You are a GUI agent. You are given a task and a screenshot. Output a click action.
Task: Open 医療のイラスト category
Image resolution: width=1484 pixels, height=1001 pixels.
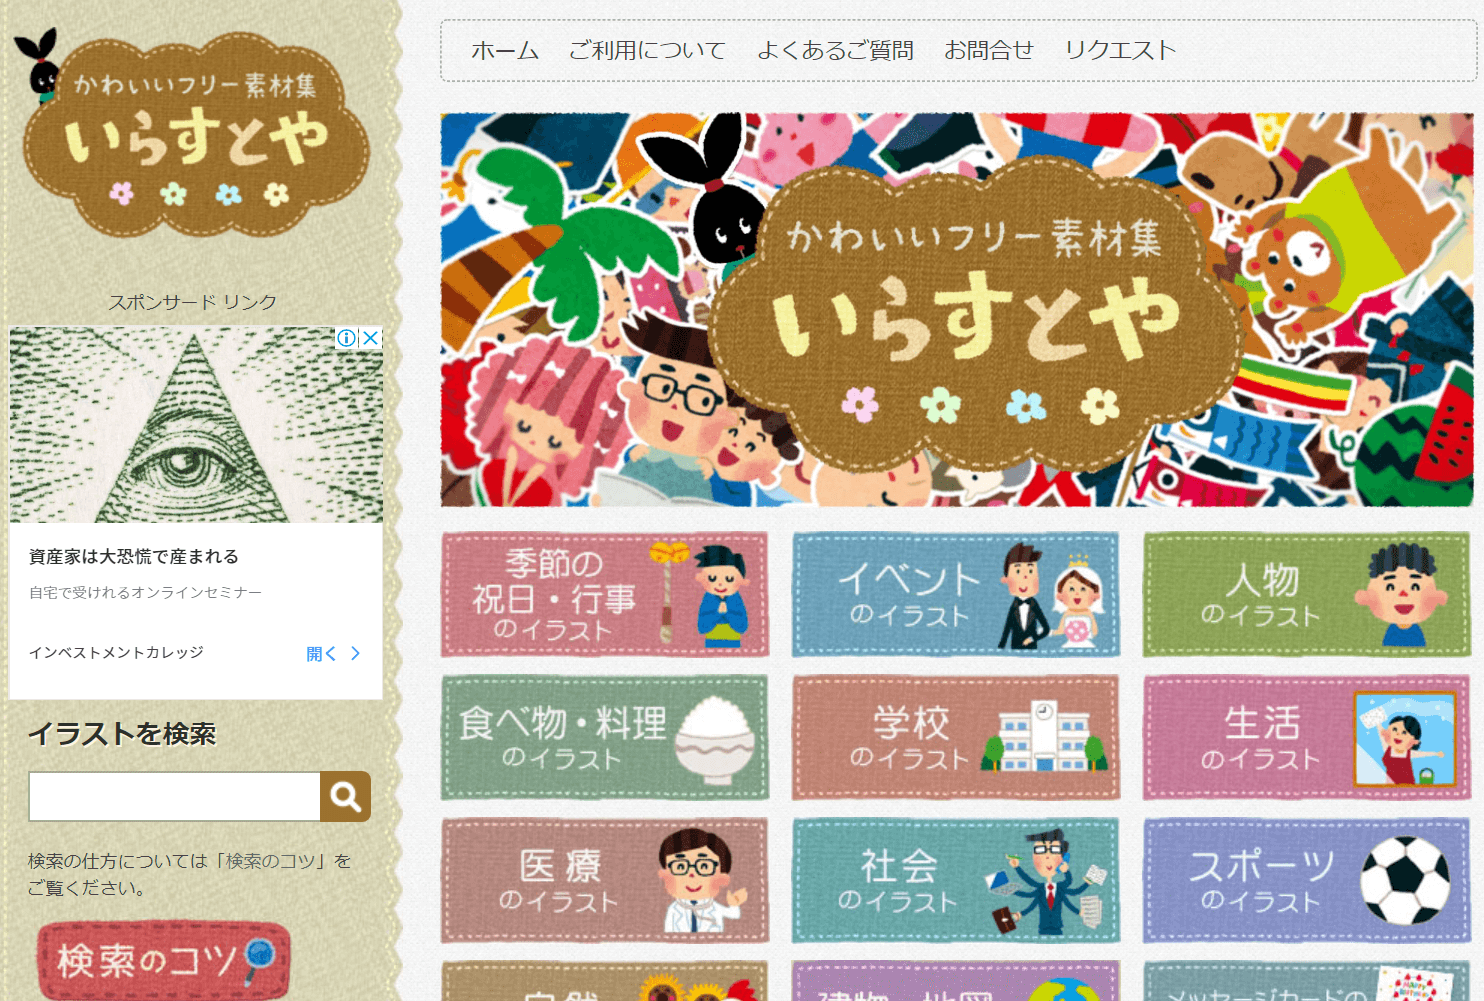coord(605,880)
